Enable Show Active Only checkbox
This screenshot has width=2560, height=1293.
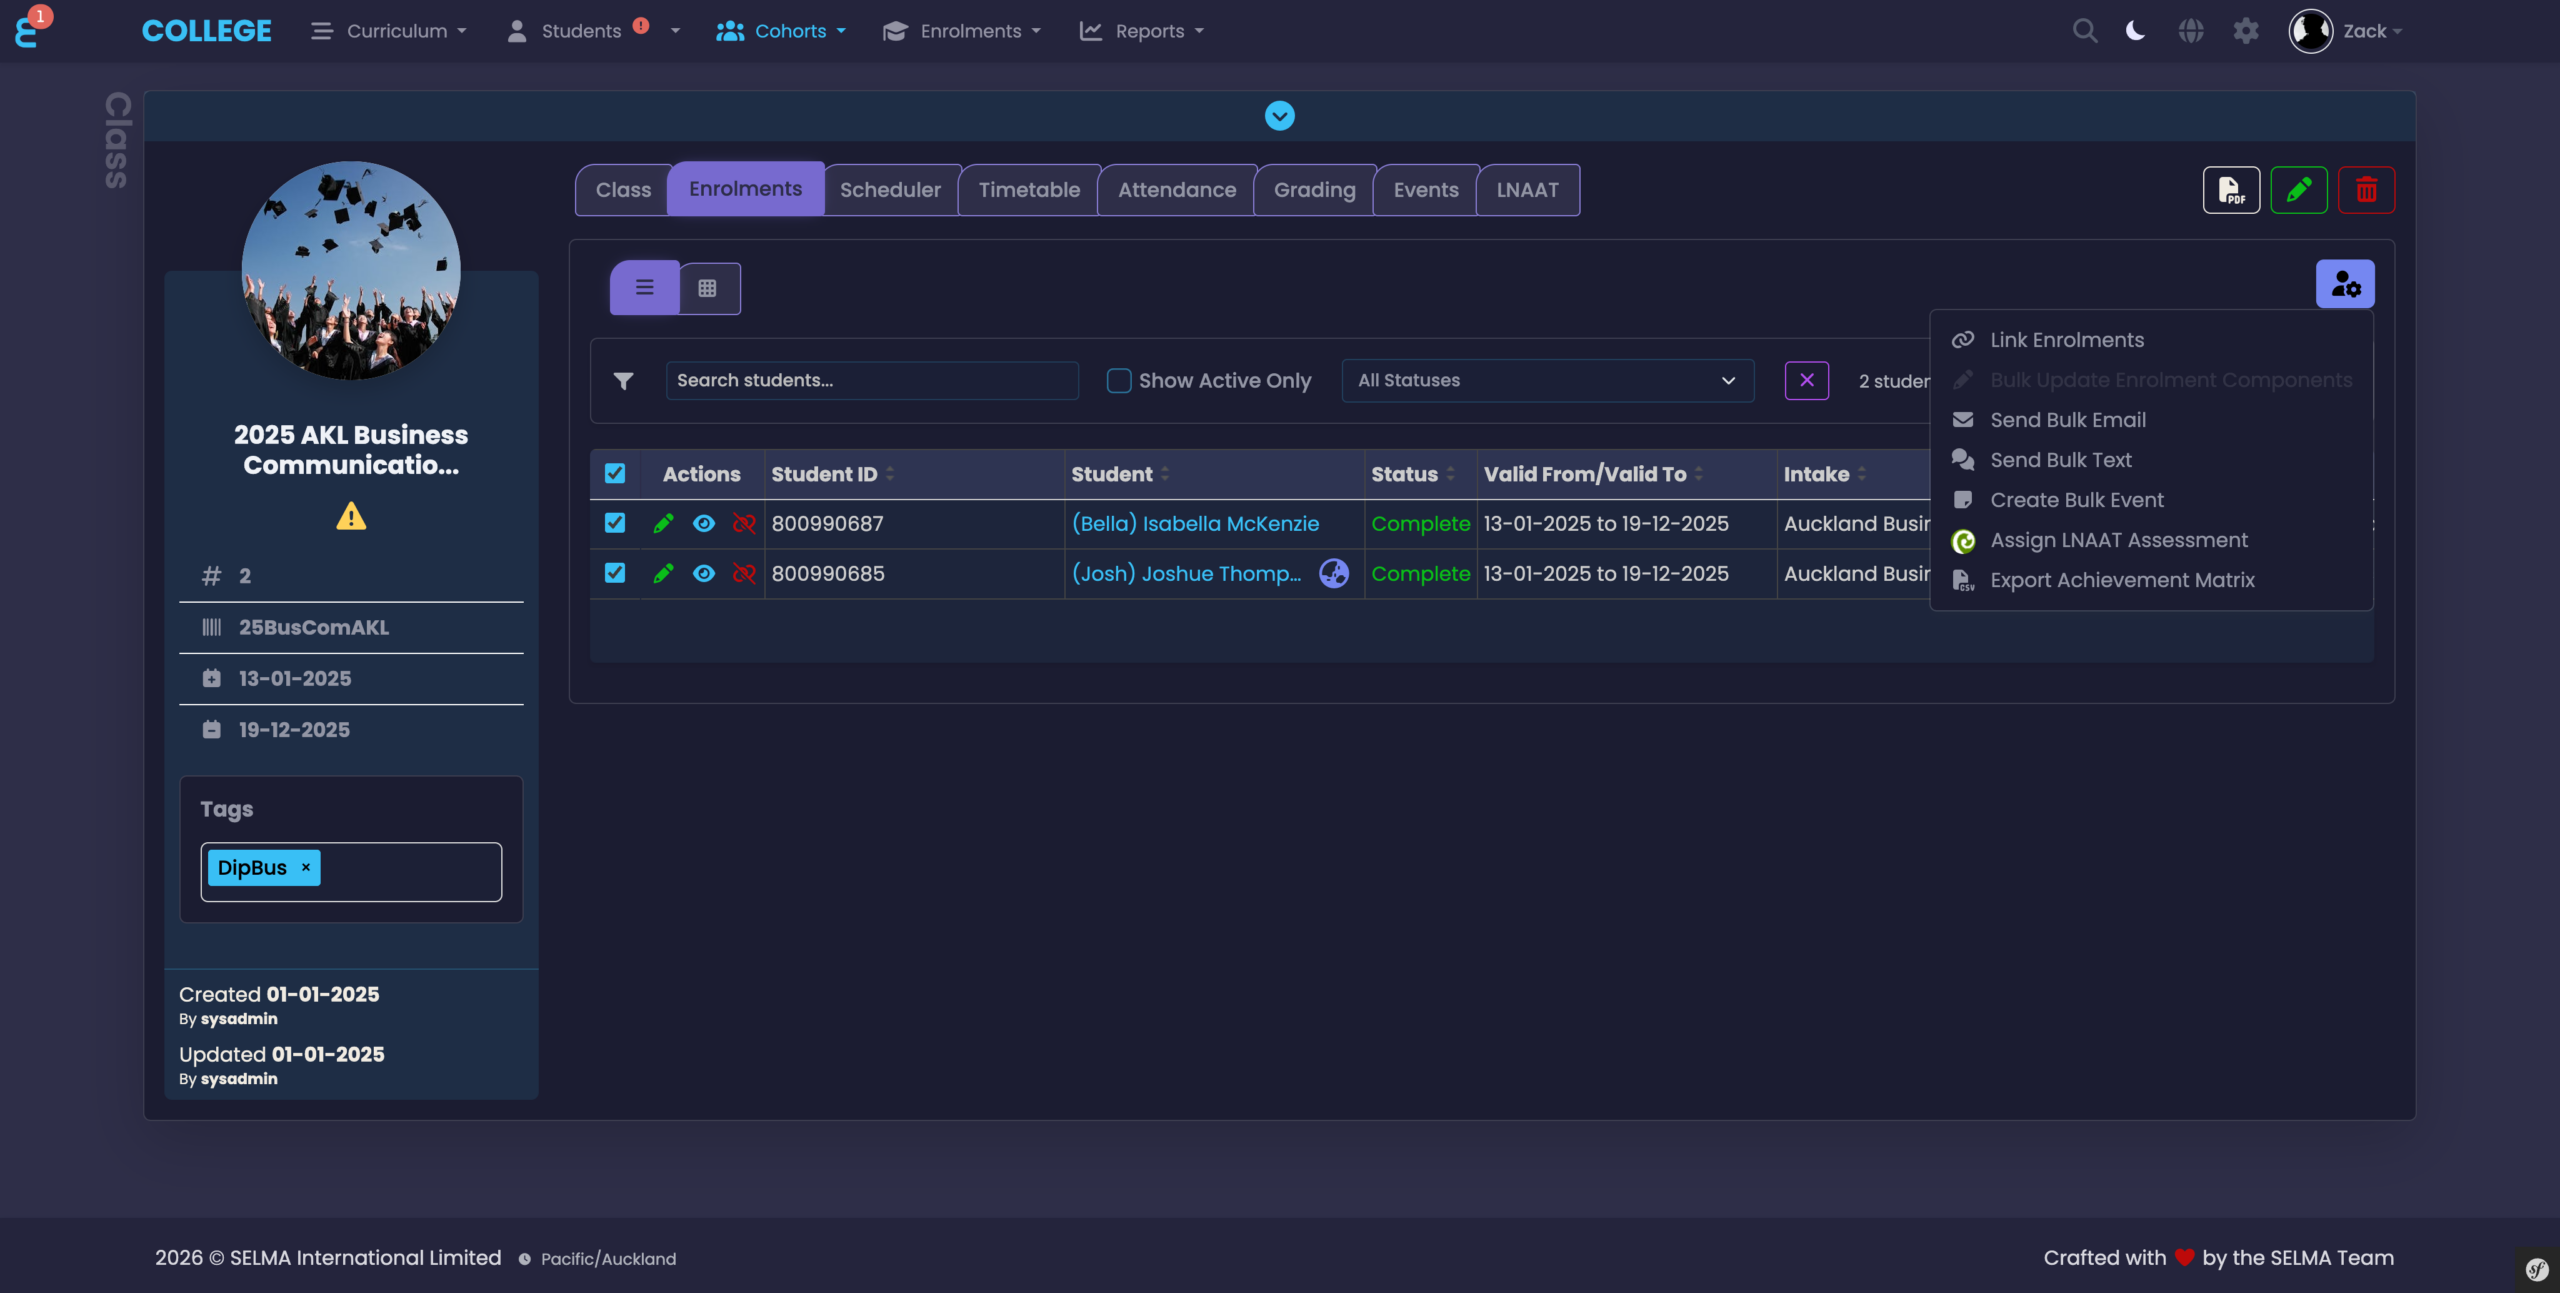pos(1119,381)
